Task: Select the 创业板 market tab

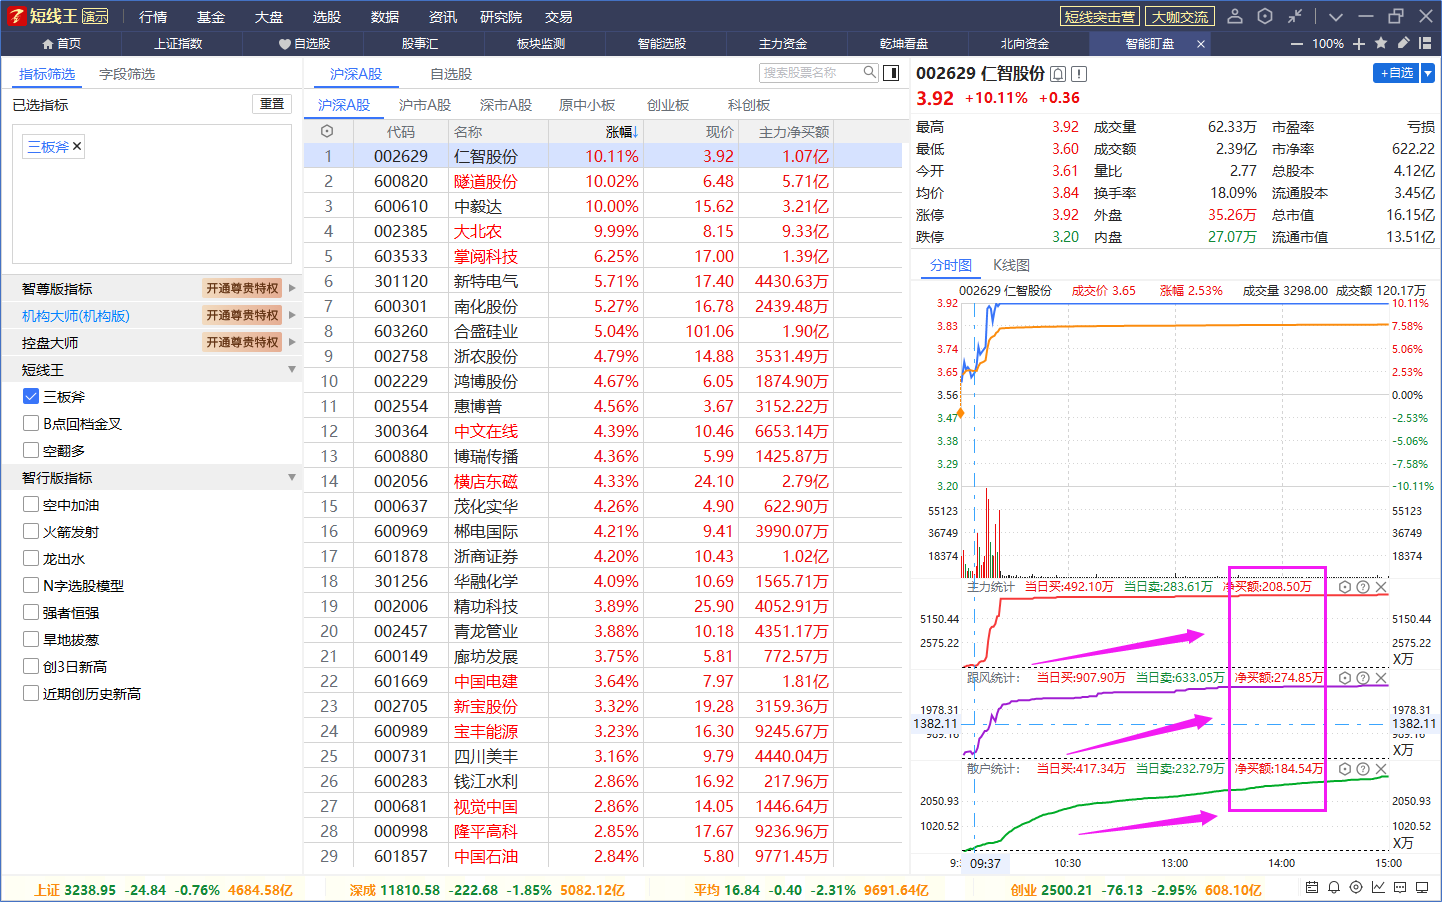Action: pos(668,105)
